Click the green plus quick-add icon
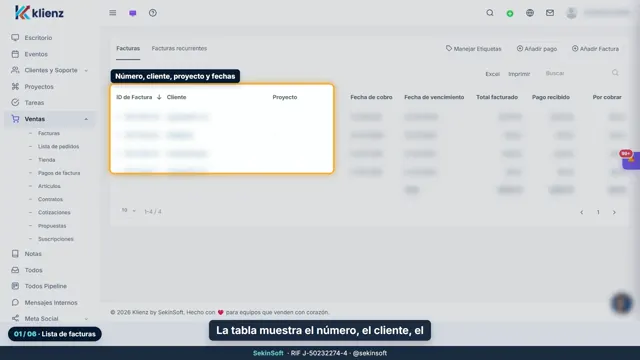 click(510, 13)
